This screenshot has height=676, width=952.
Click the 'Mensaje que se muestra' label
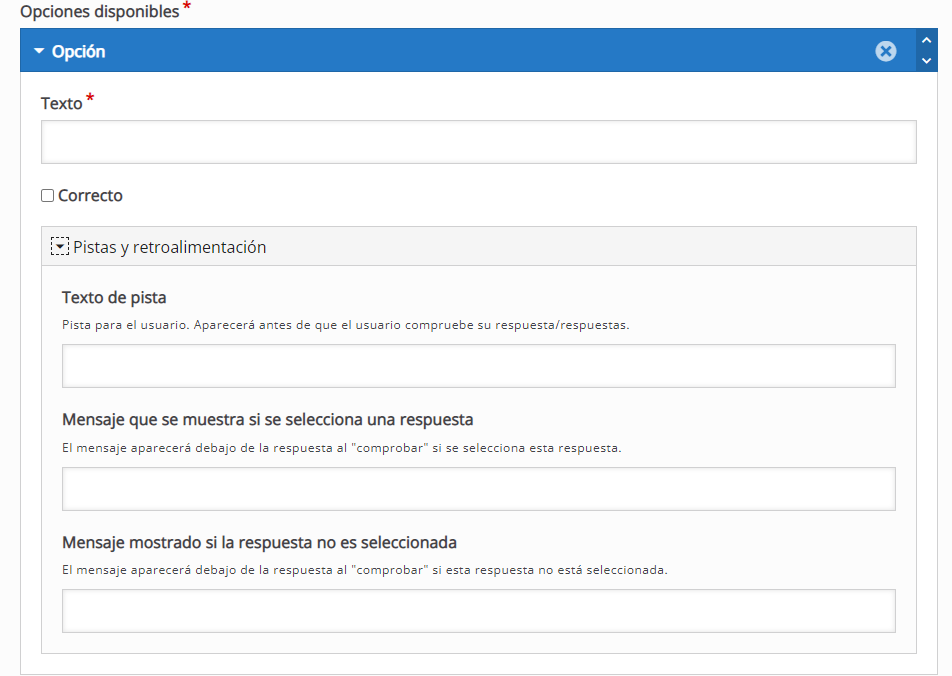pos(267,419)
